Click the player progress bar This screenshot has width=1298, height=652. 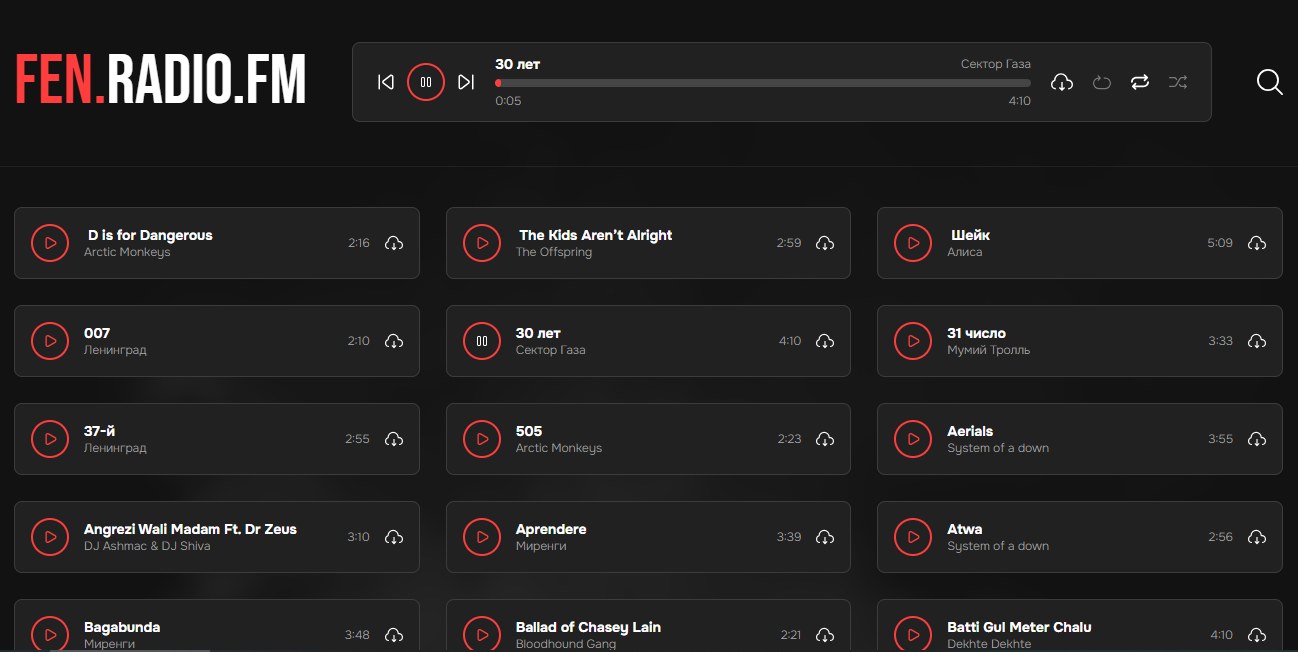click(x=762, y=83)
